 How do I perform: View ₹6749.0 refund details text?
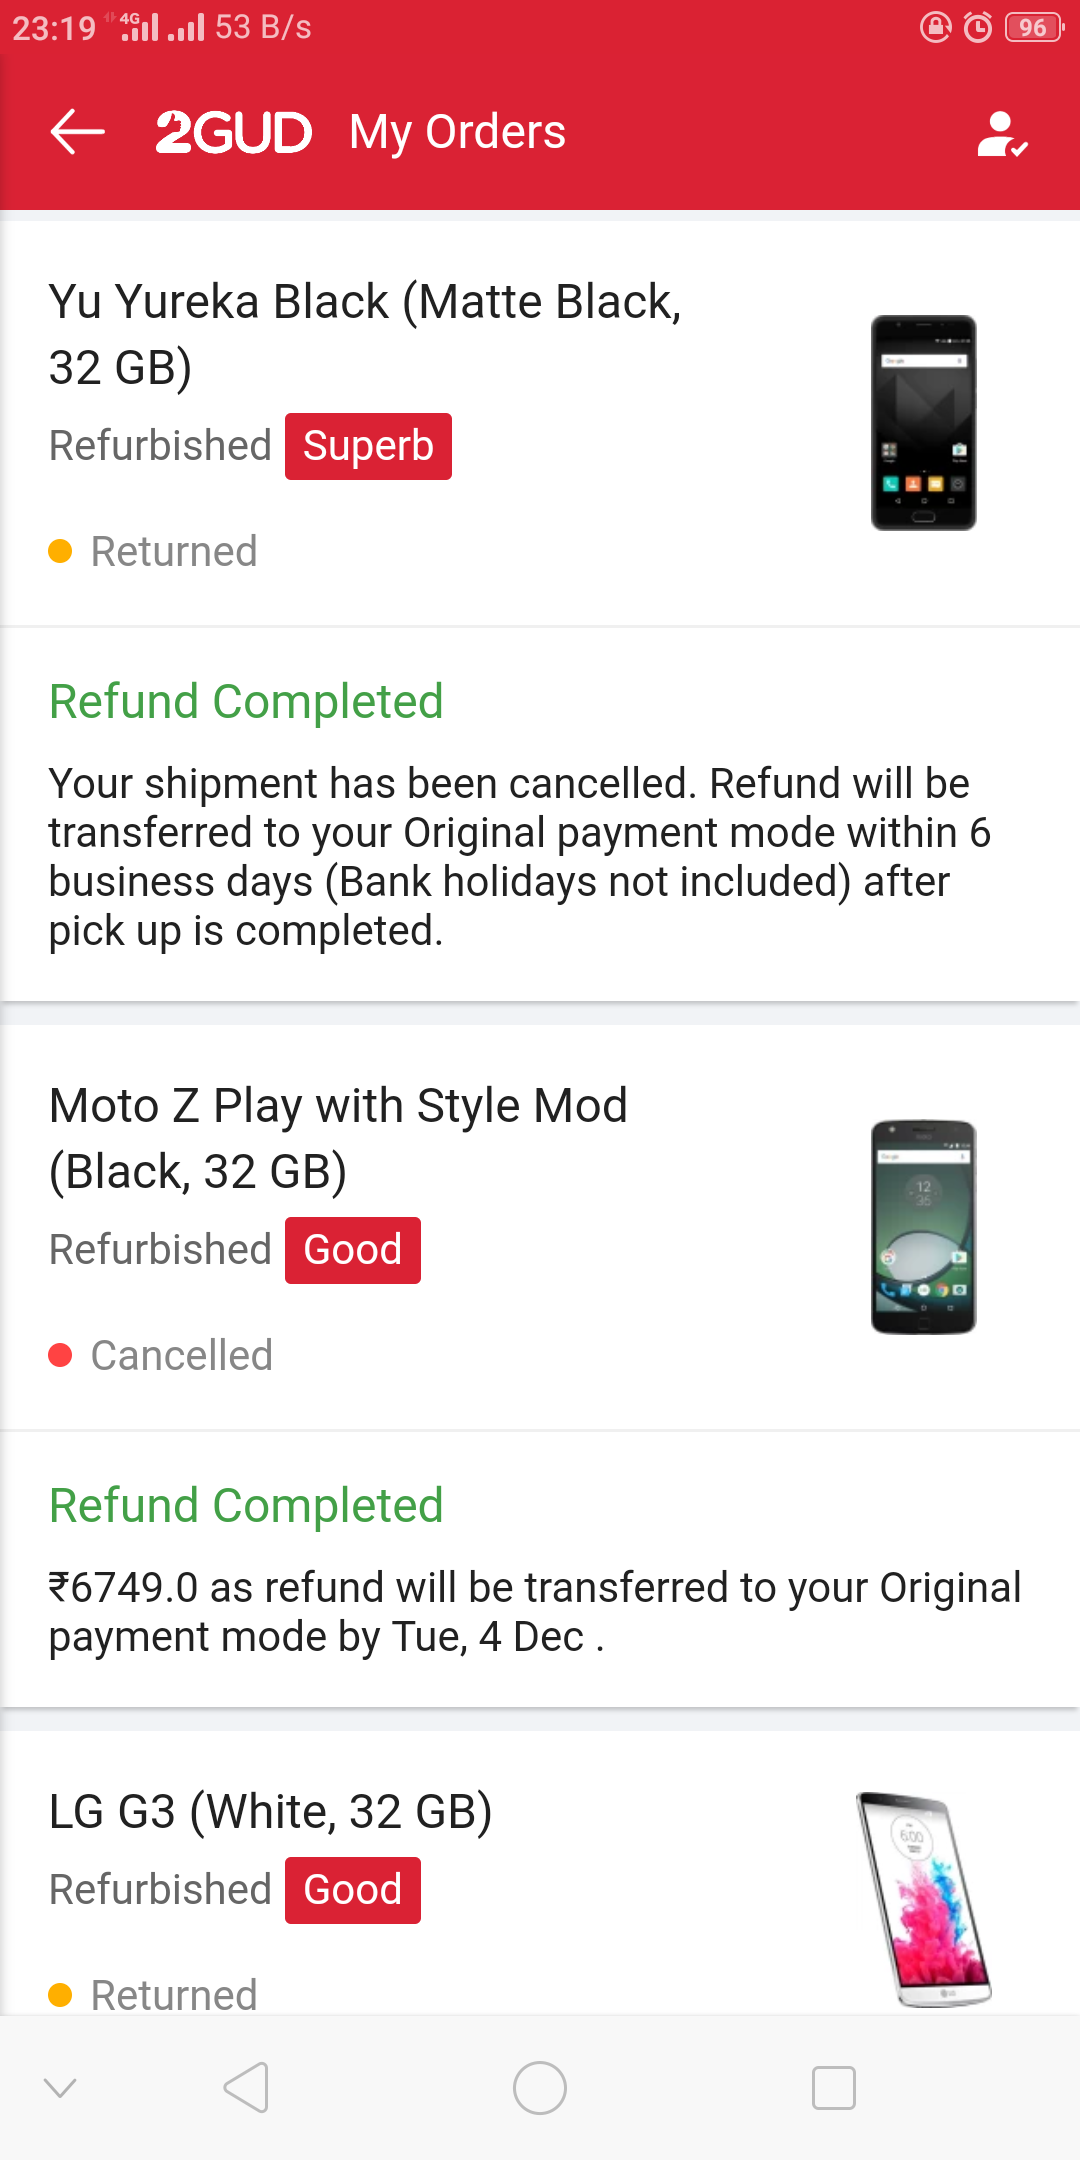(534, 1611)
